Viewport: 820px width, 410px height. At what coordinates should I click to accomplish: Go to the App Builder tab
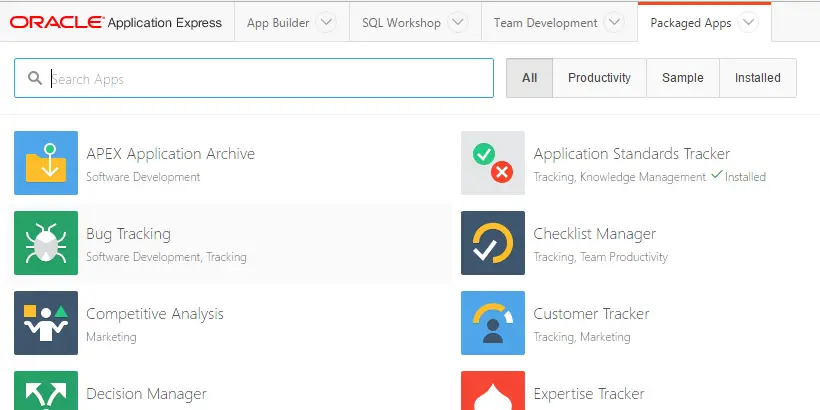point(278,23)
